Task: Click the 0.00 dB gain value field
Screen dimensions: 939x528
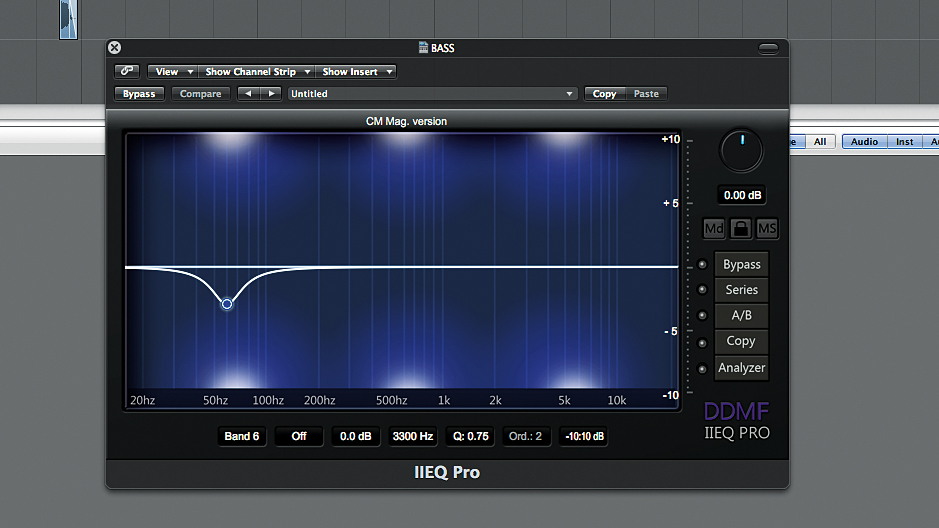Action: [742, 195]
